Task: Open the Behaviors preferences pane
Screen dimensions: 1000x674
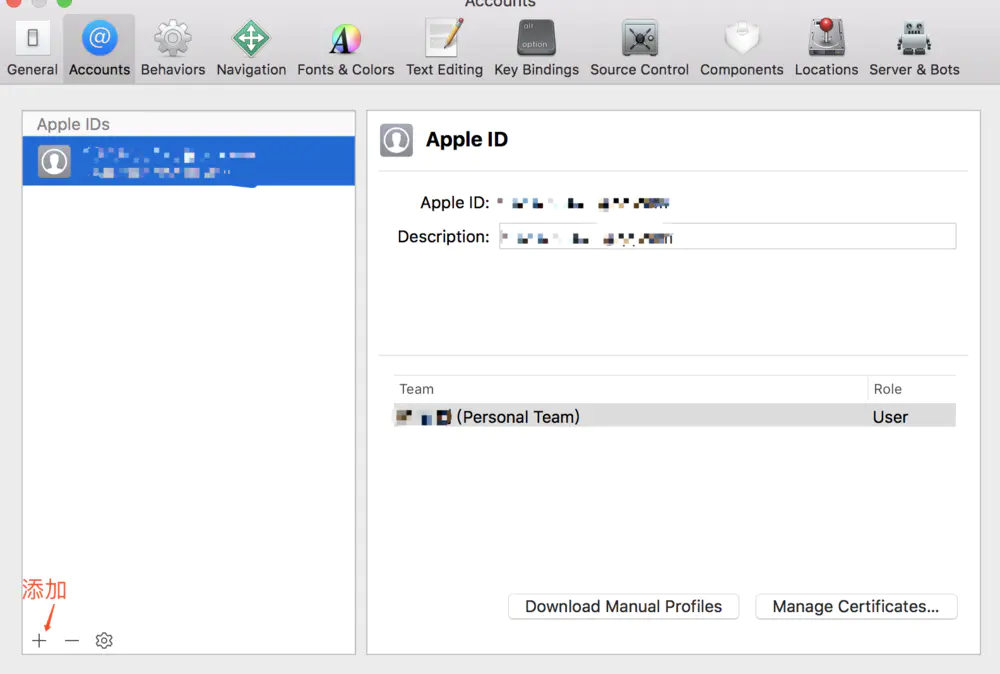Action: pyautogui.click(x=173, y=49)
